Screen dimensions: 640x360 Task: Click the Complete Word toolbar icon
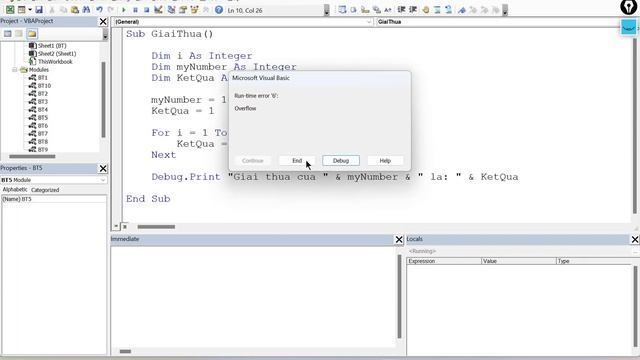pyautogui.click(x=388, y=10)
